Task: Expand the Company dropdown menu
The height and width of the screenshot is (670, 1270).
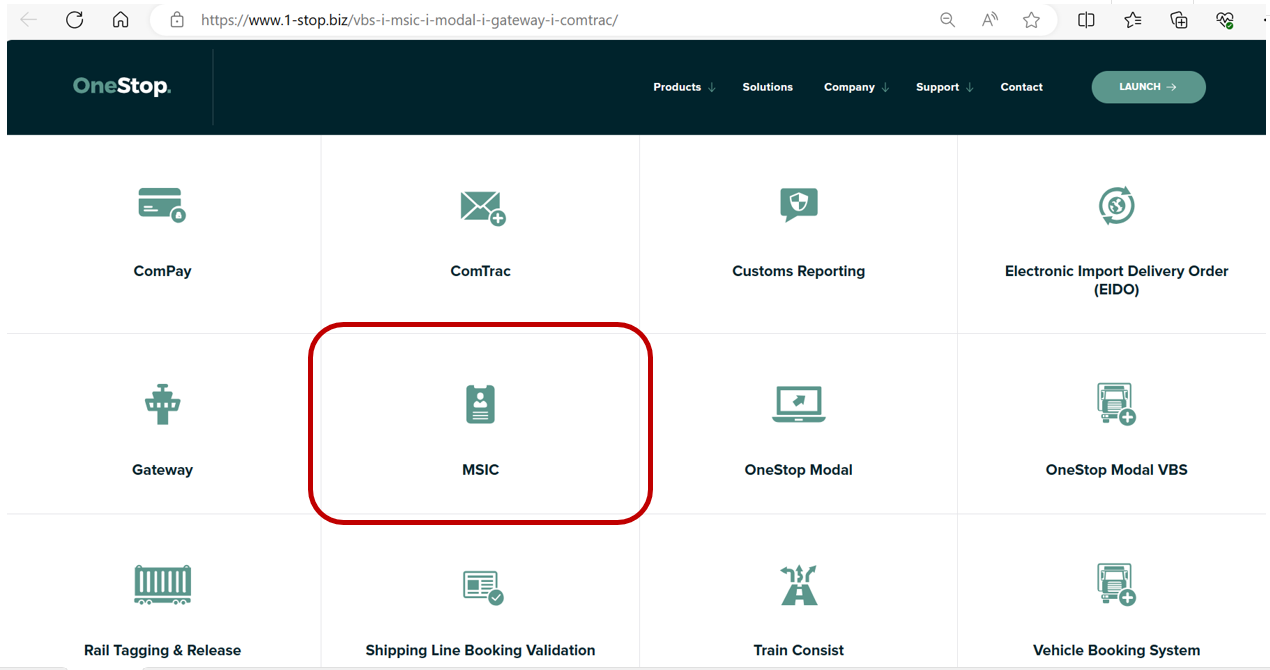Action: (856, 87)
